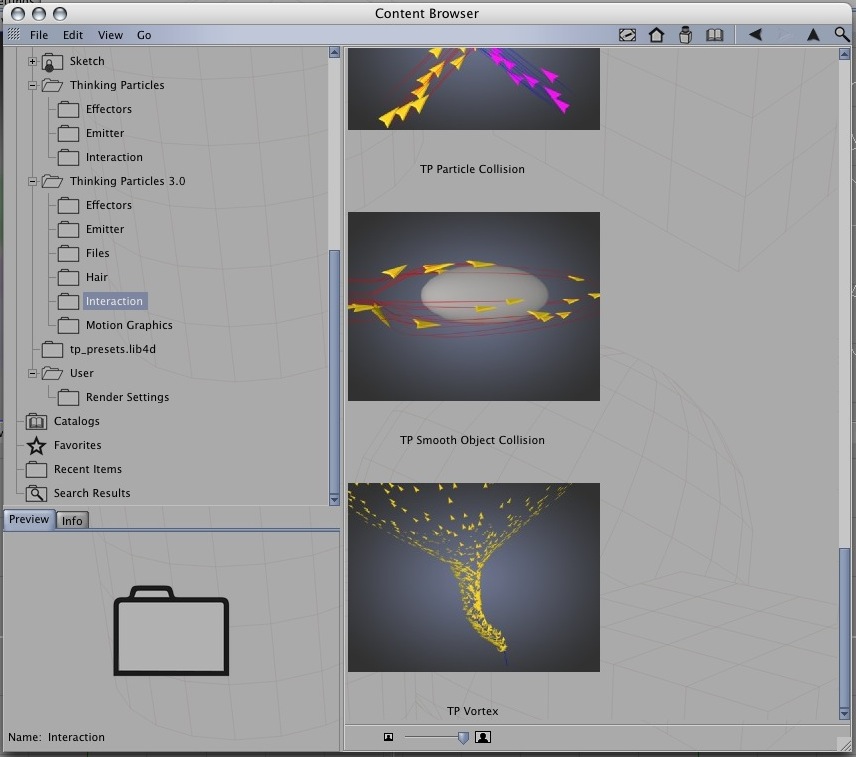Expand the Sketch tree node
Image resolution: width=856 pixels, height=757 pixels.
coord(32,61)
